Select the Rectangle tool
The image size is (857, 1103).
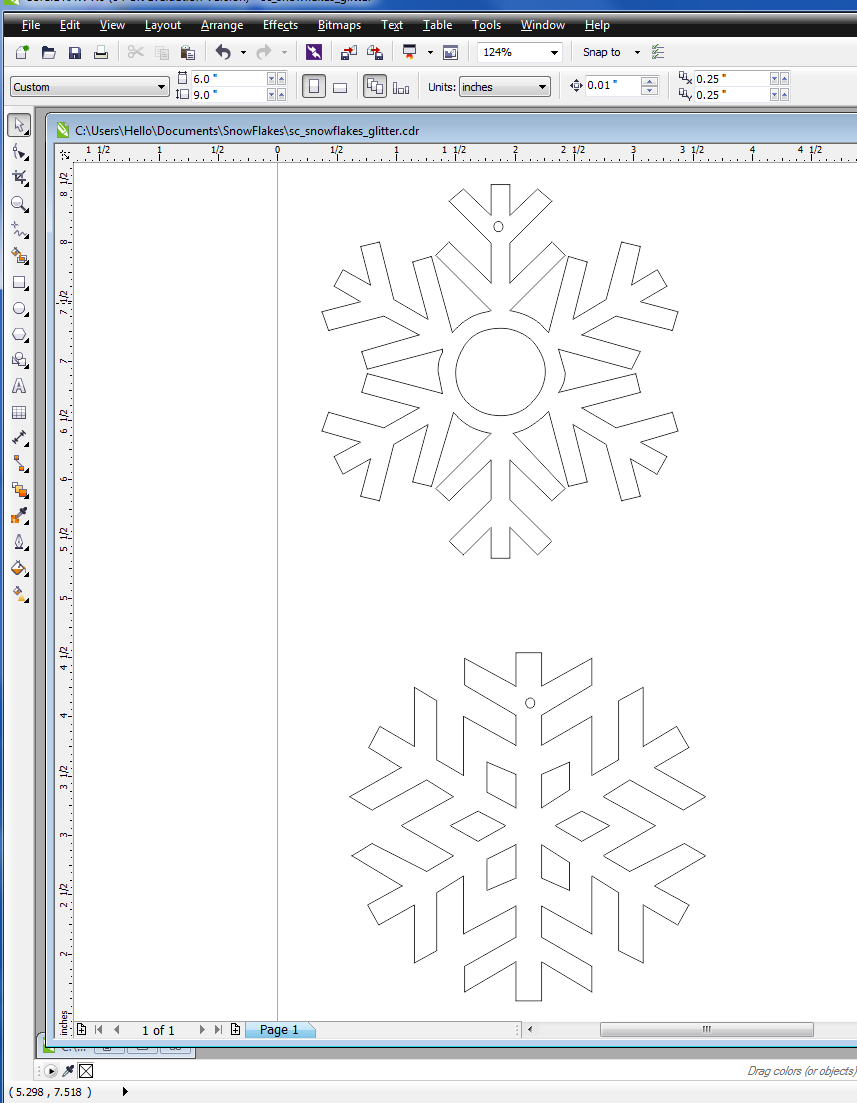[17, 282]
